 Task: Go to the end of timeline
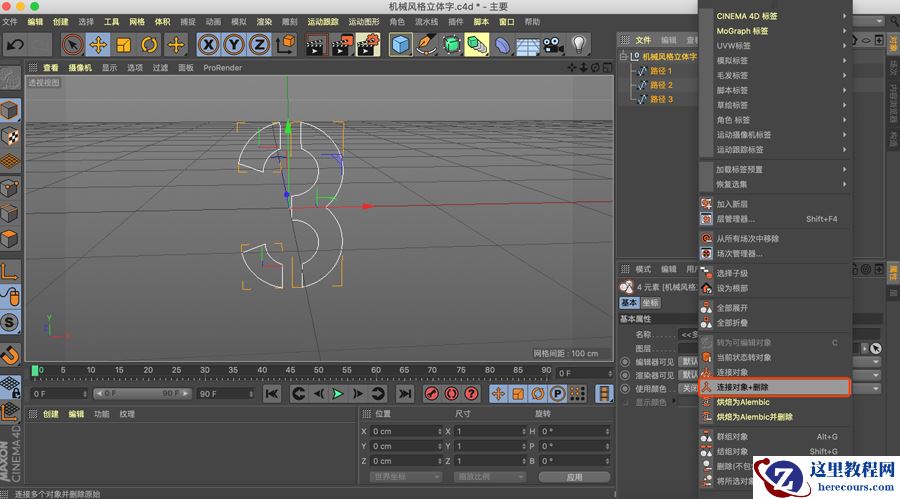click(405, 393)
